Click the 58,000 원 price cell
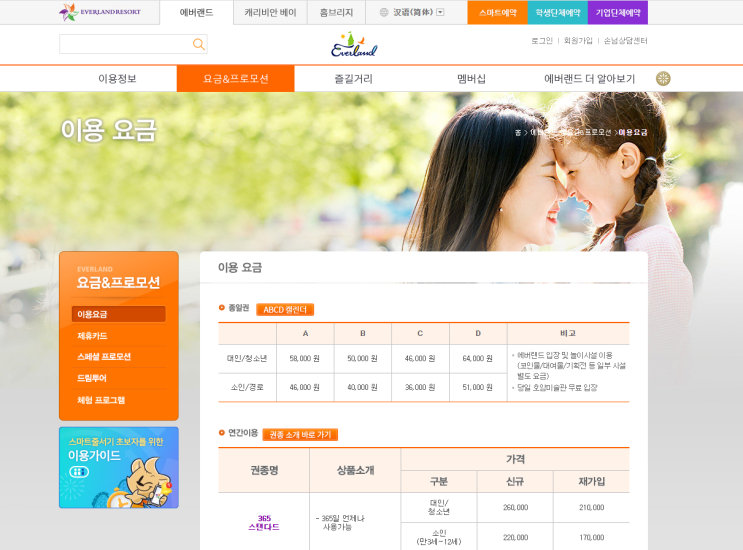The width and height of the screenshot is (743, 550). click(x=305, y=359)
